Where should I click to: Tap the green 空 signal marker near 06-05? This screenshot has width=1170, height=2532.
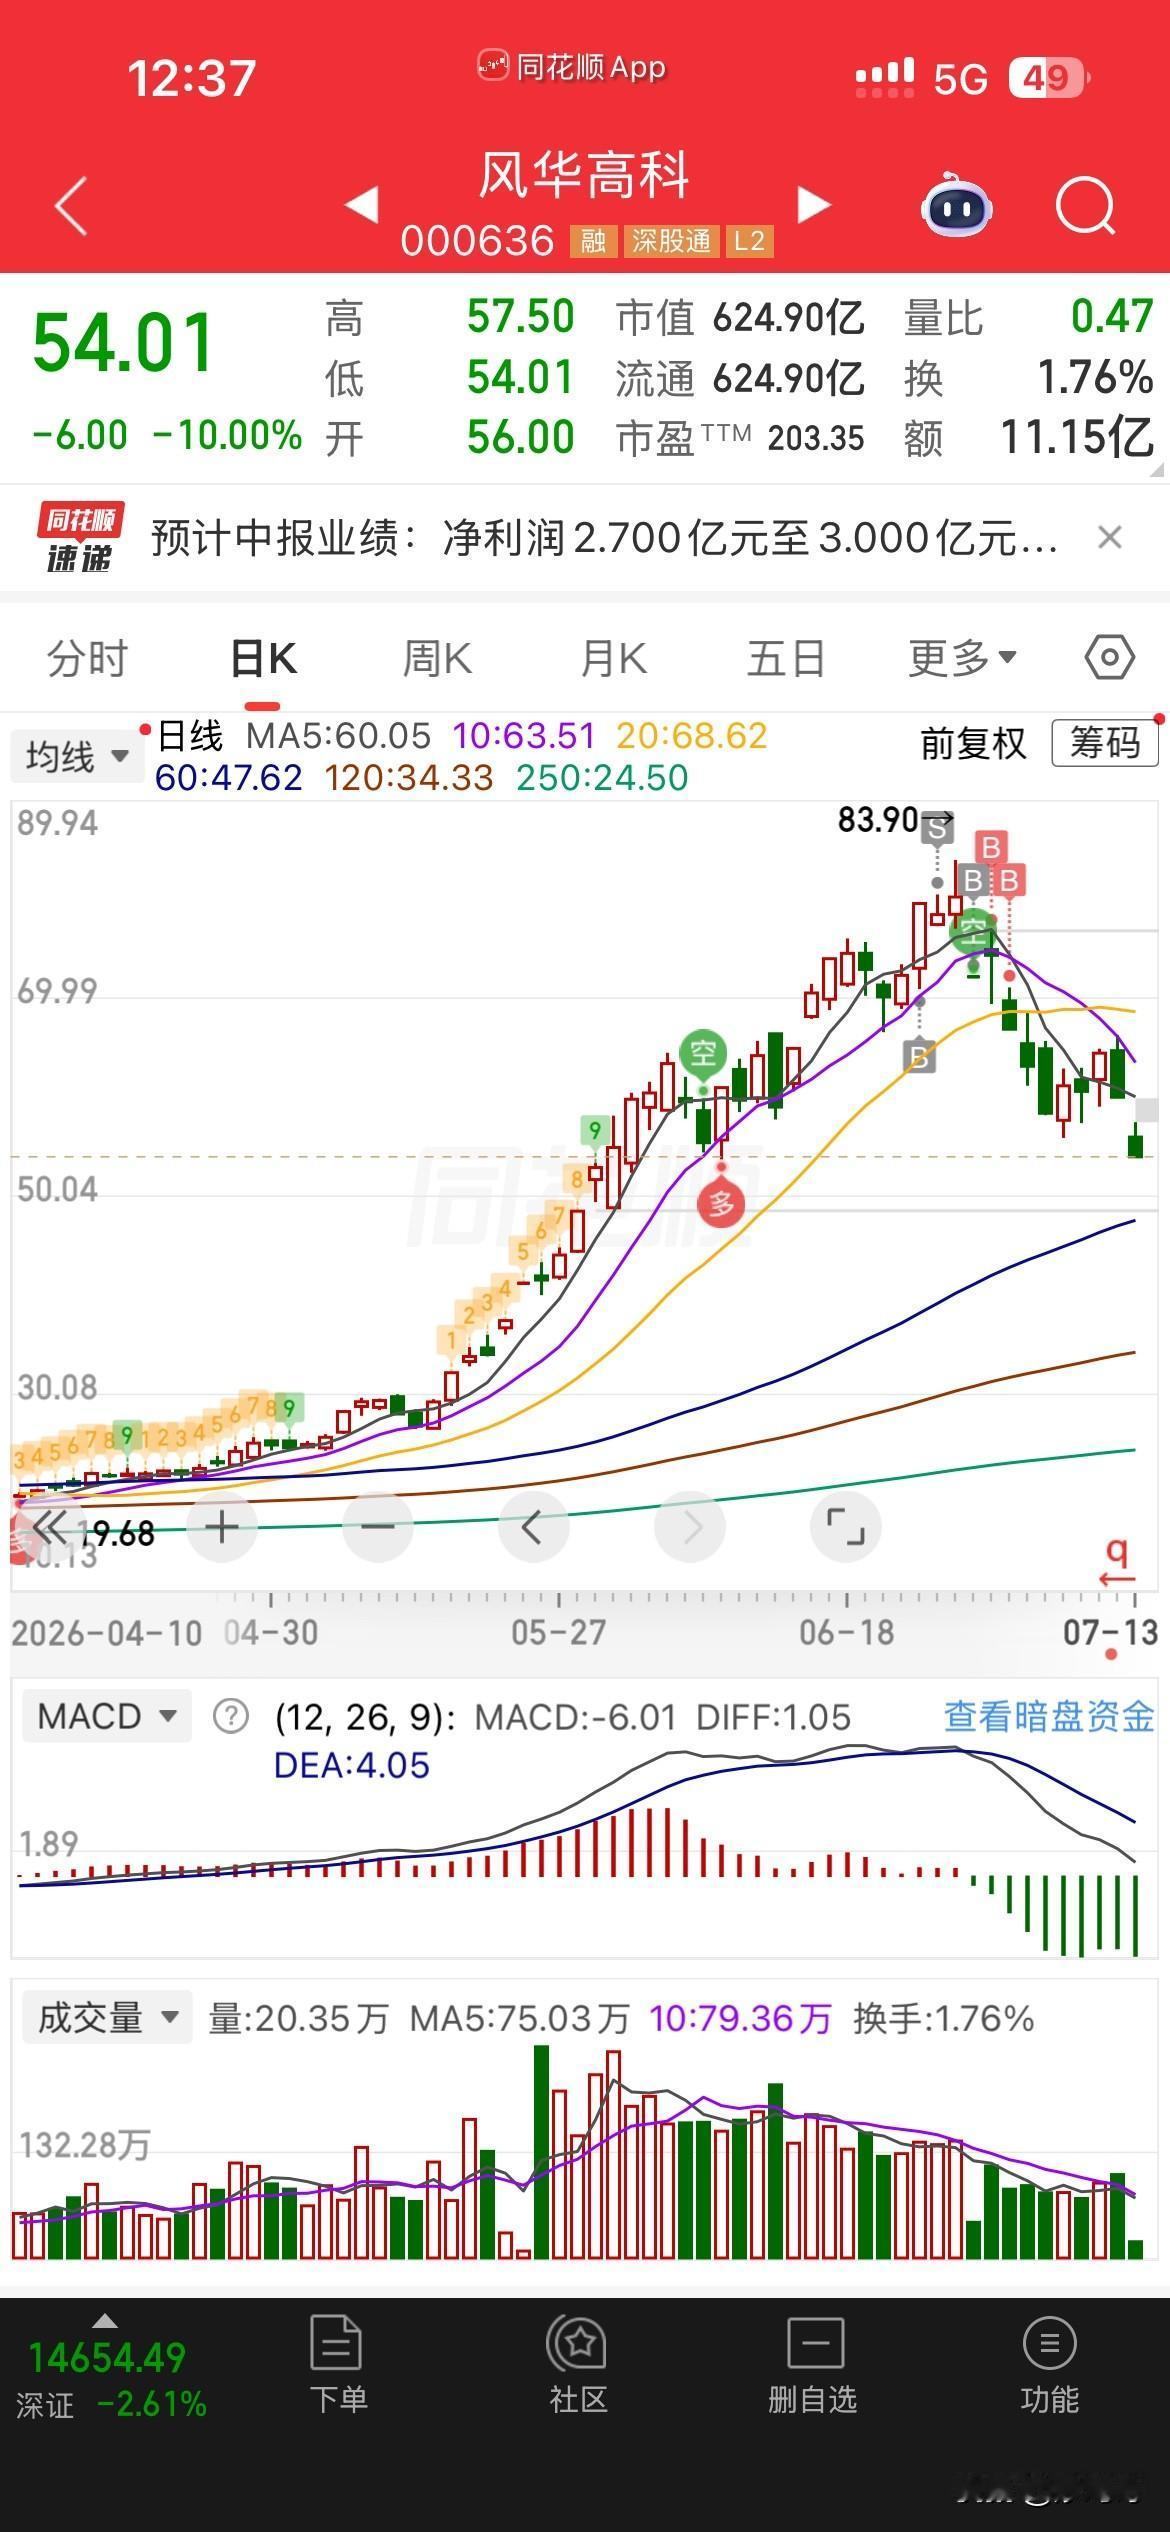click(x=703, y=1053)
